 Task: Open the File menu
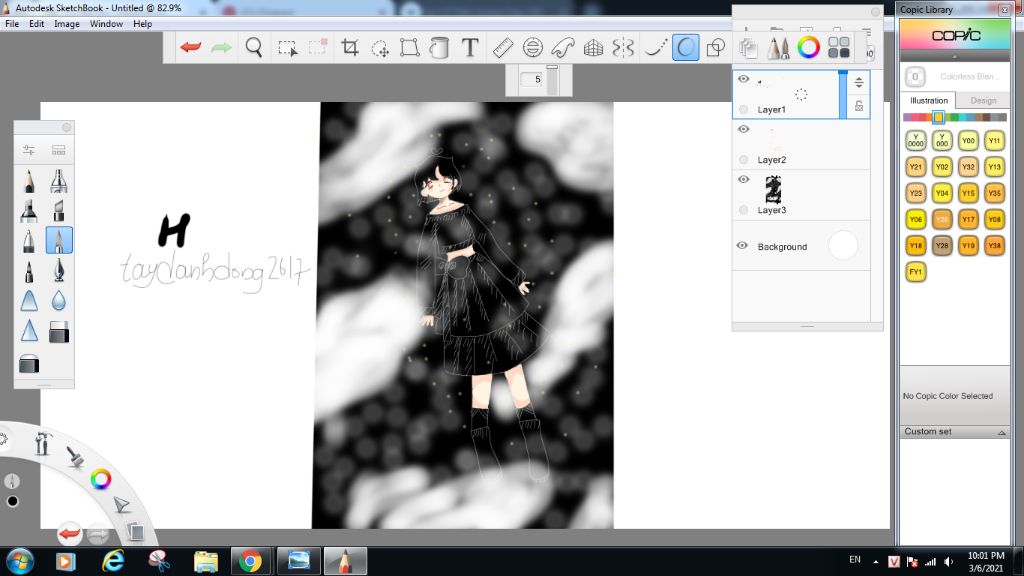(x=12, y=24)
